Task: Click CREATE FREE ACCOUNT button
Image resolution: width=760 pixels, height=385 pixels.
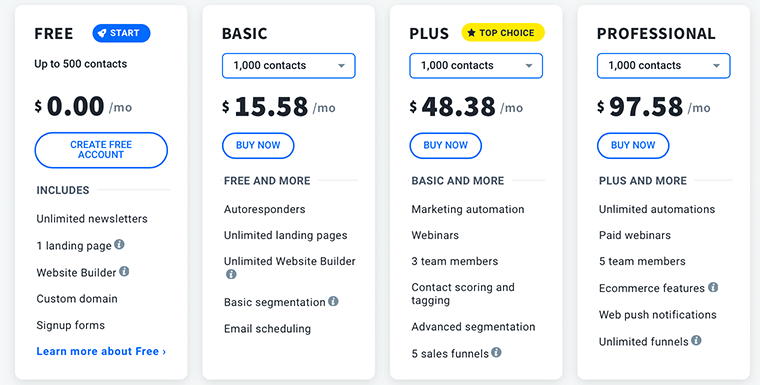Action: [101, 150]
